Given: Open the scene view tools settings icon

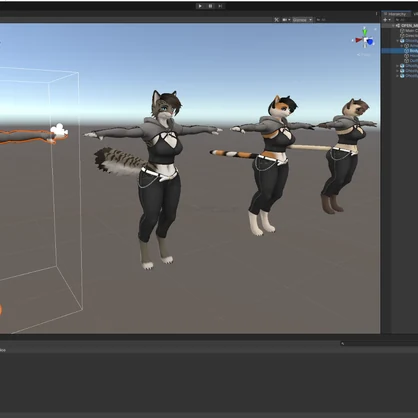Looking at the screenshot, I should pyautogui.click(x=276, y=20).
